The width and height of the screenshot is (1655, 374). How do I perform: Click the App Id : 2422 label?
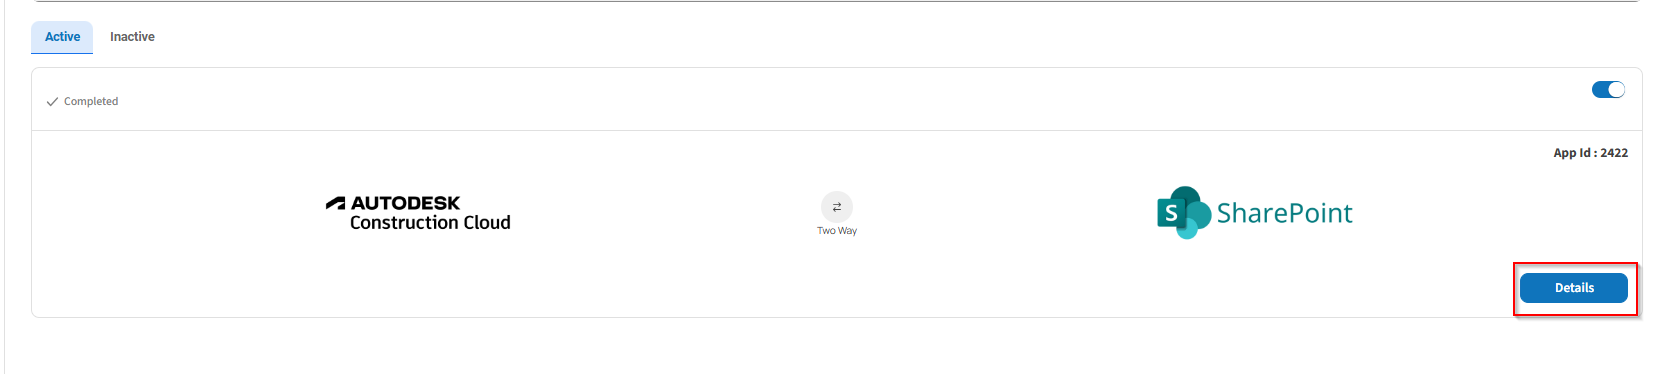1590,153
